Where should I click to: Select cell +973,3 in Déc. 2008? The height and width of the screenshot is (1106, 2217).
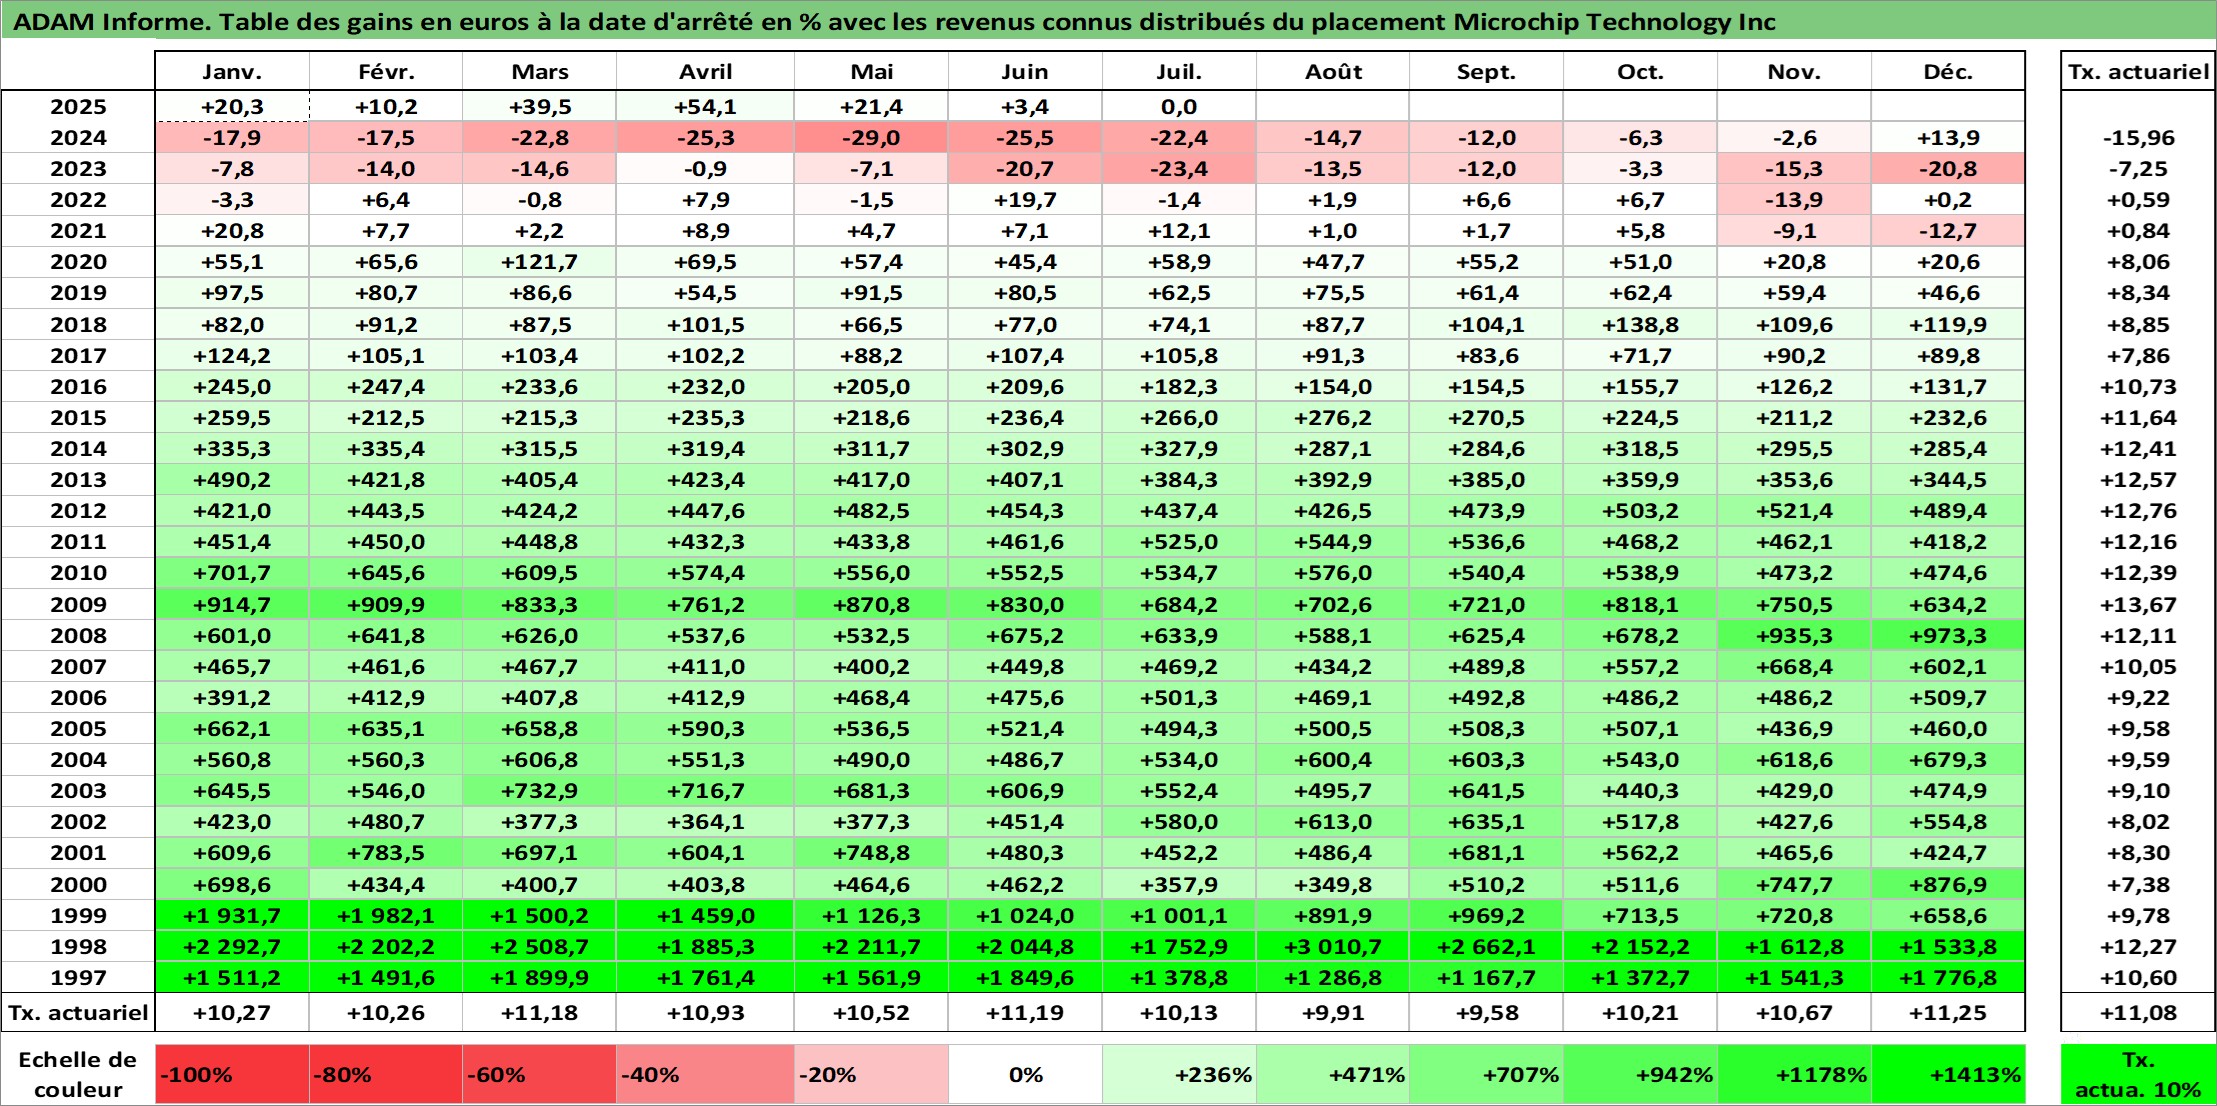point(1948,636)
